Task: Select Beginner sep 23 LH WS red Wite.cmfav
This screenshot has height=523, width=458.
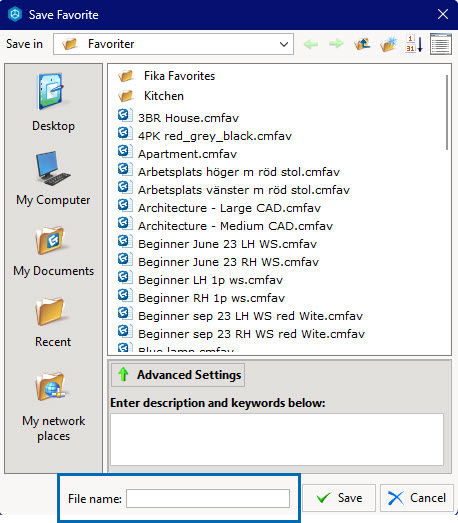Action: (x=240, y=315)
